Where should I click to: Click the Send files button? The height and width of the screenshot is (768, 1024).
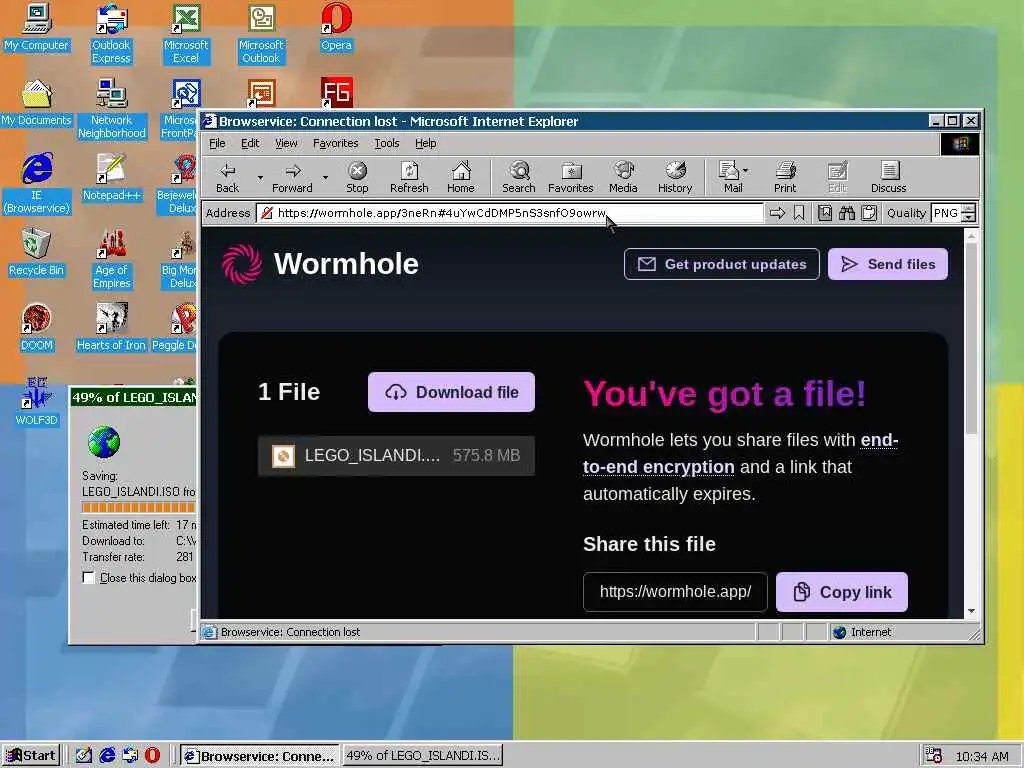[x=888, y=264]
